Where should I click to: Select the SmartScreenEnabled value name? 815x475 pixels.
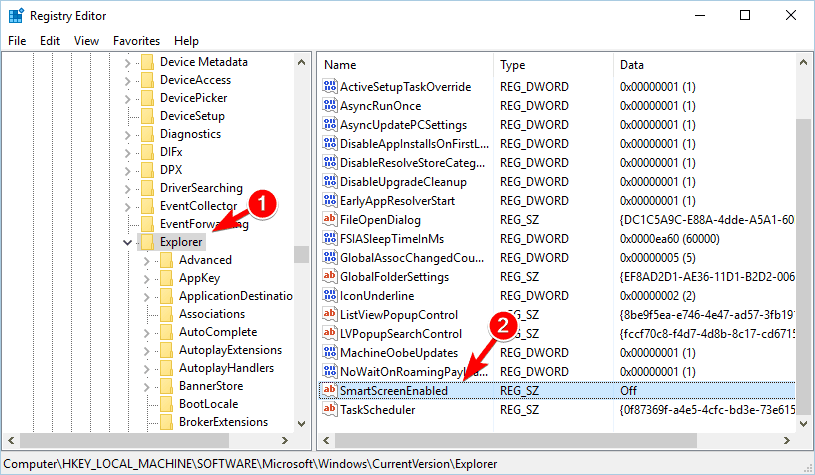coord(393,391)
